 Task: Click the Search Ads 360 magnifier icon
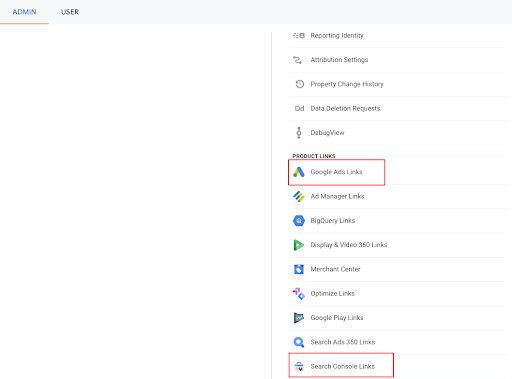[x=299, y=342]
